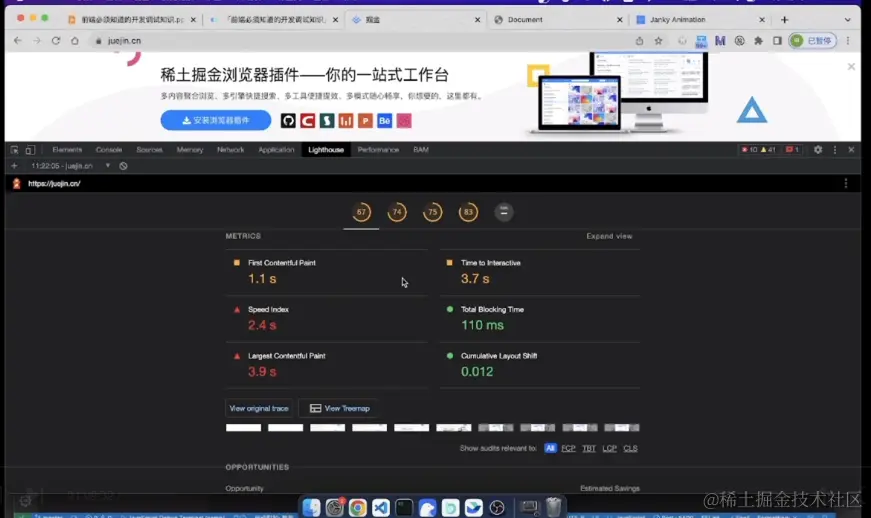The image size is (871, 518).
Task: Clear all Lighthouse reports icon
Action: pyautogui.click(x=123, y=166)
